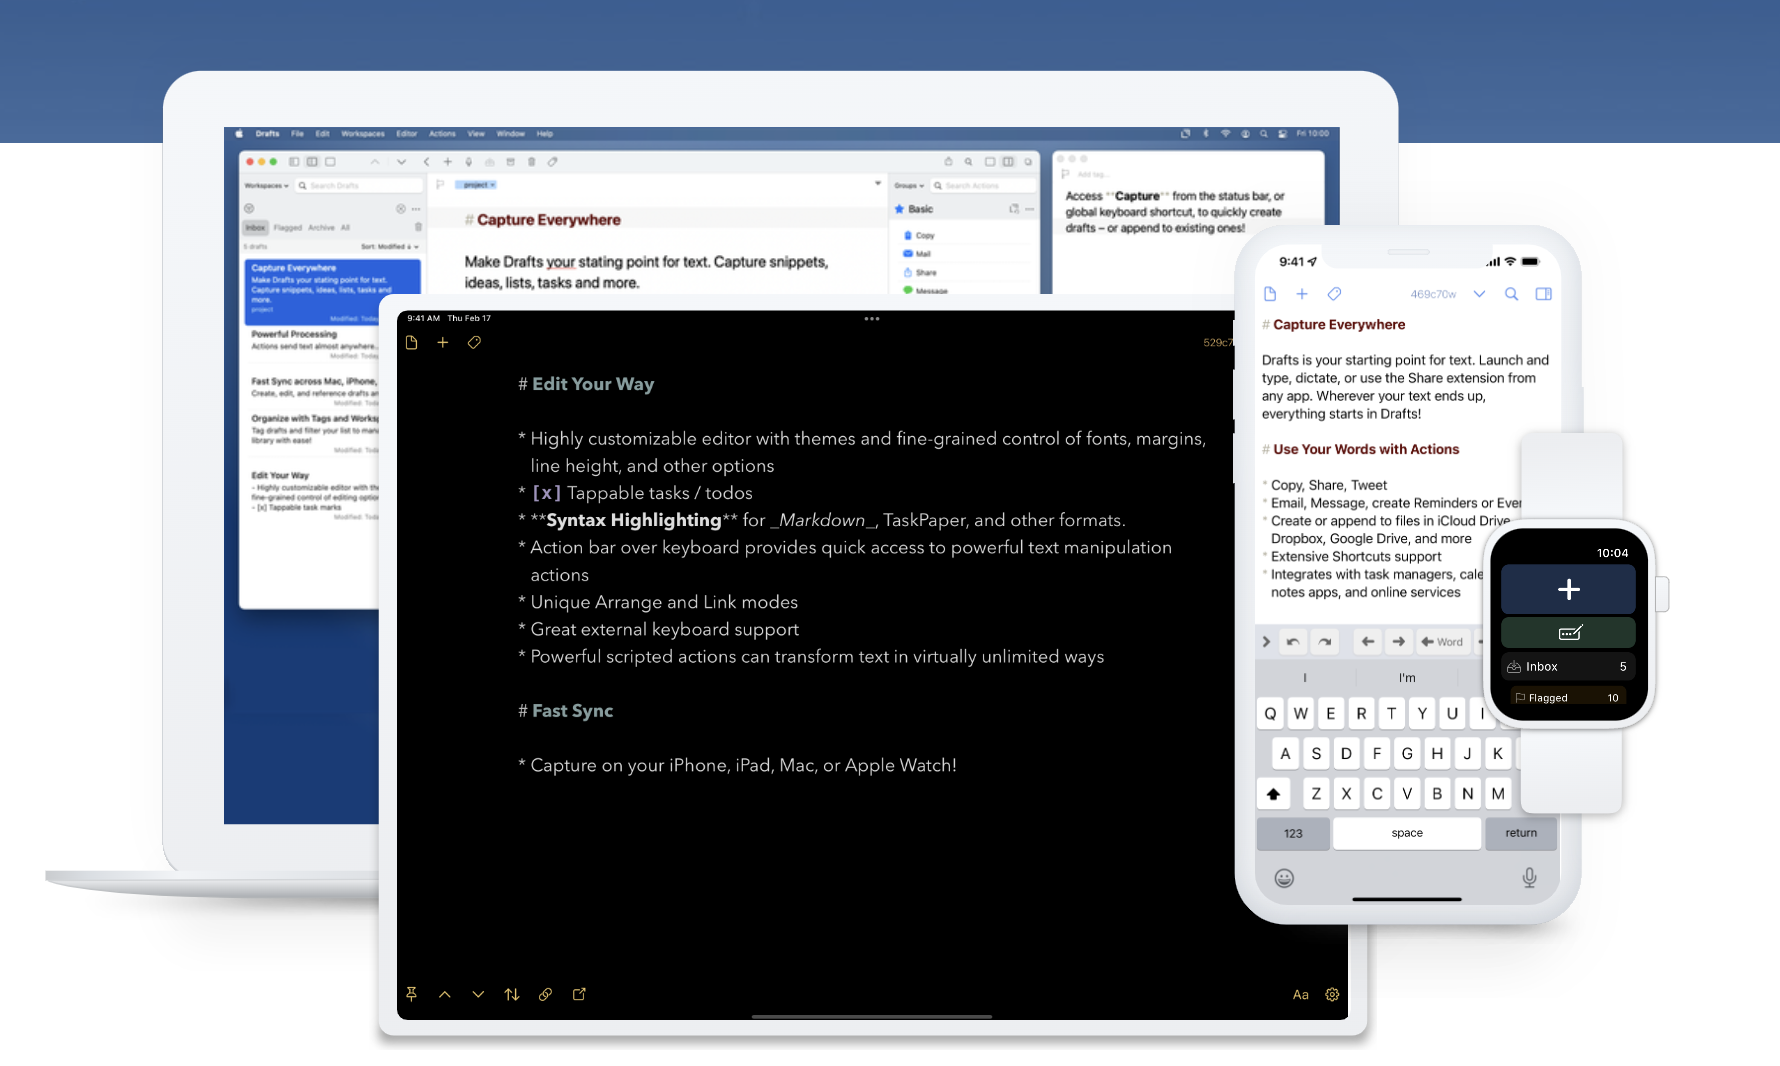Tap the 123 key on iPhone keyboard

[x=1293, y=833]
